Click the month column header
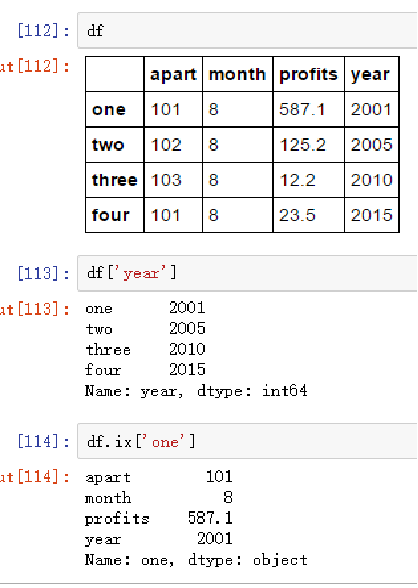 (x=238, y=74)
